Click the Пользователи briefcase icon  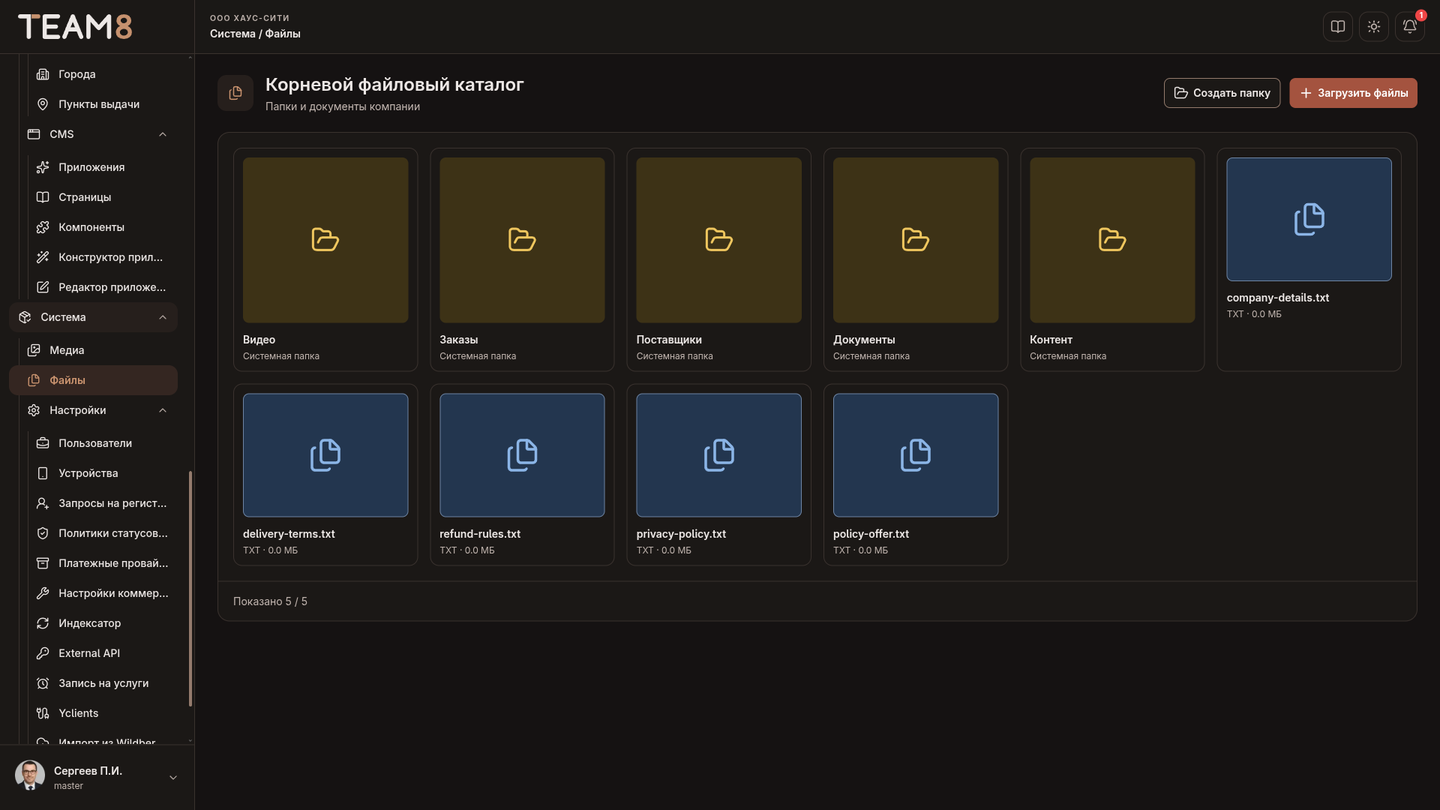coord(43,443)
